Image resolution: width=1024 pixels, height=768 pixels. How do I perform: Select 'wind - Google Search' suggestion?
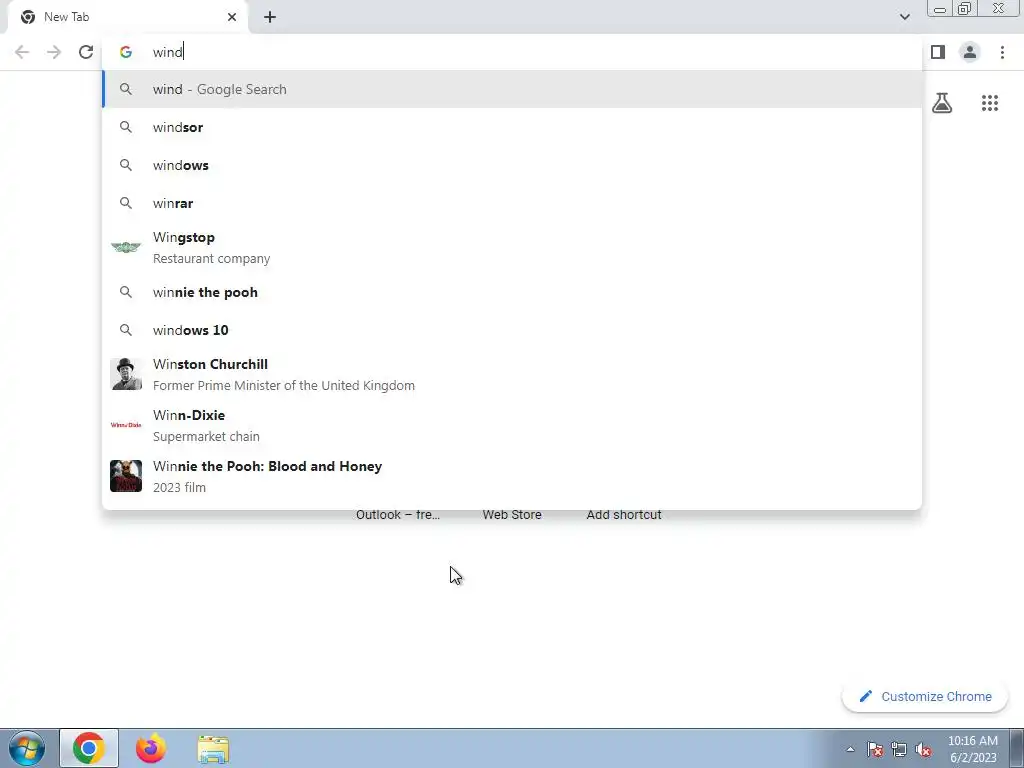[x=512, y=89]
